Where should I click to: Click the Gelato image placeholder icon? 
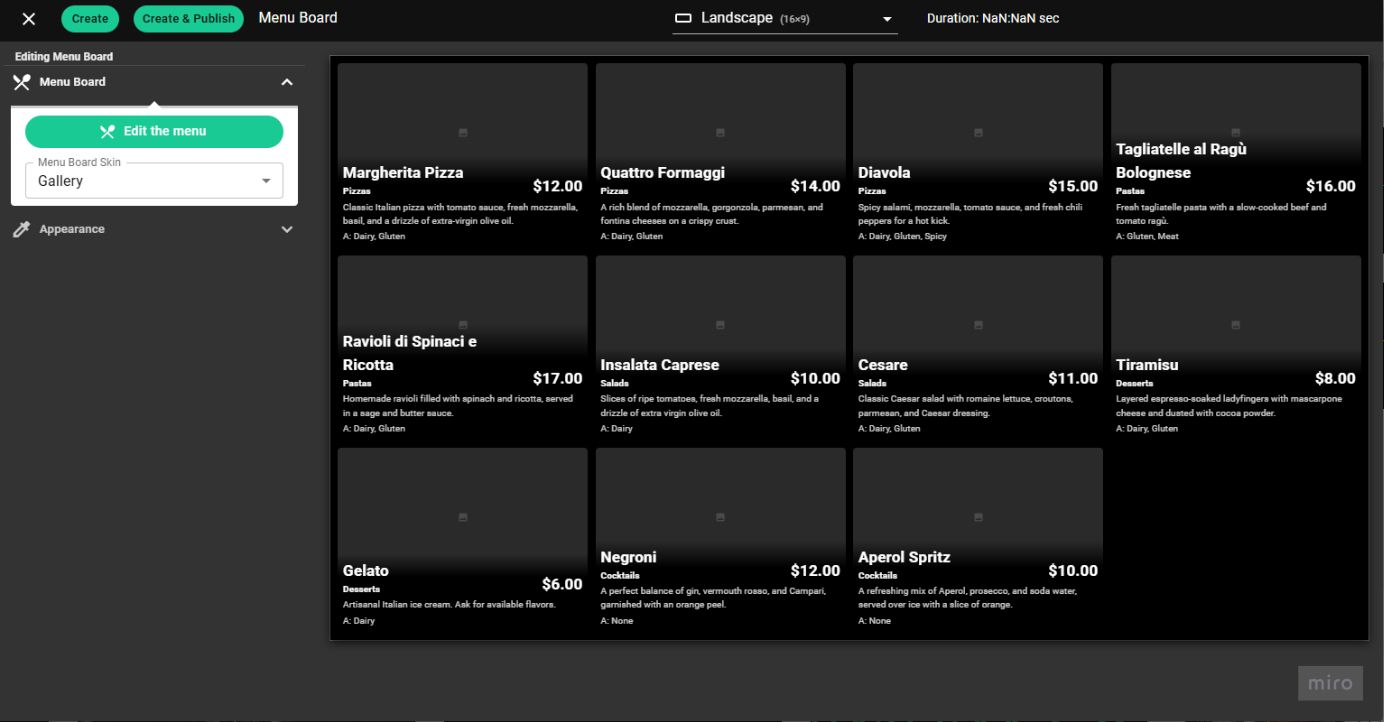pyautogui.click(x=463, y=517)
